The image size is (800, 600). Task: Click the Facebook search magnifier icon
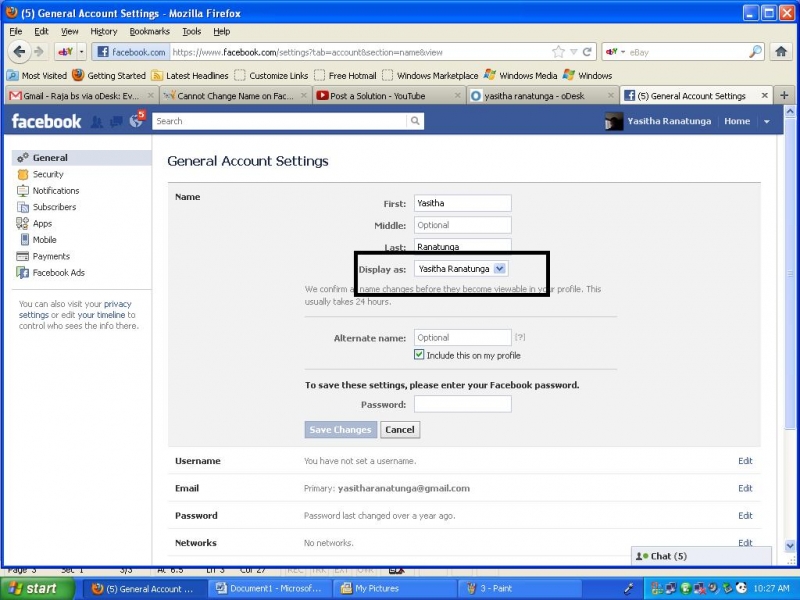415,121
